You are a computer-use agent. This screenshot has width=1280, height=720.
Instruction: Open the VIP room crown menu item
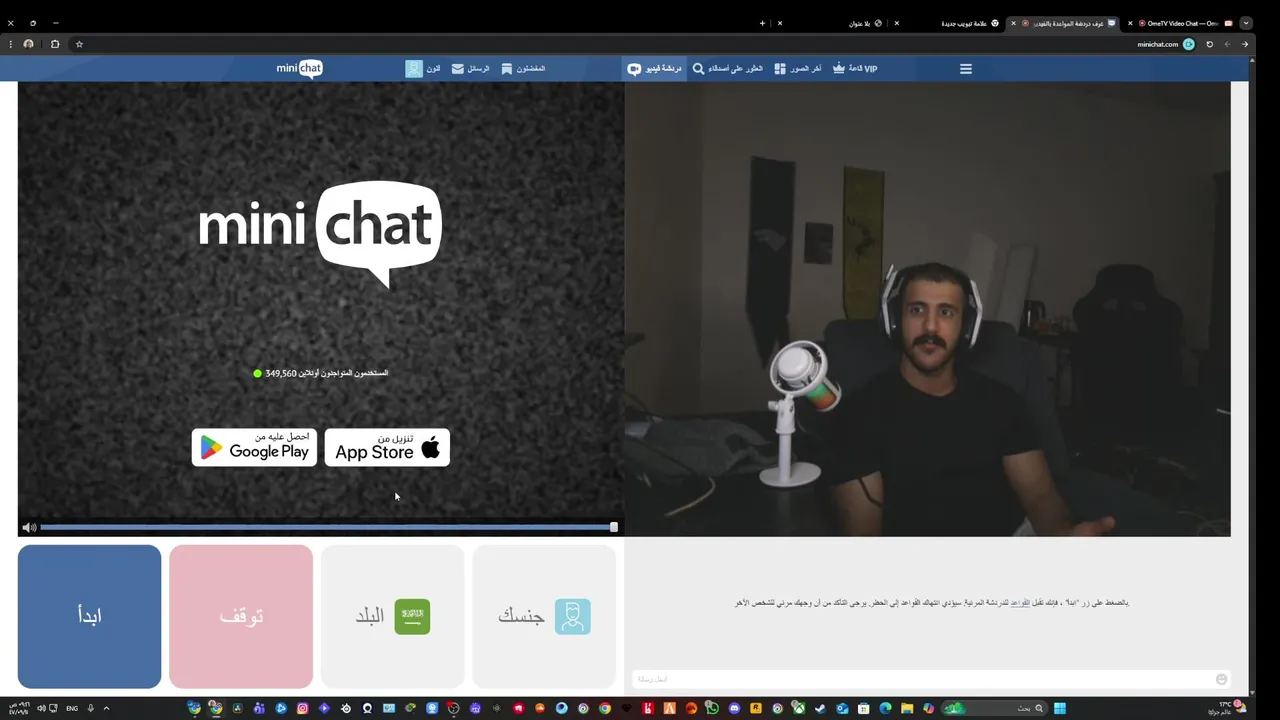[855, 69]
